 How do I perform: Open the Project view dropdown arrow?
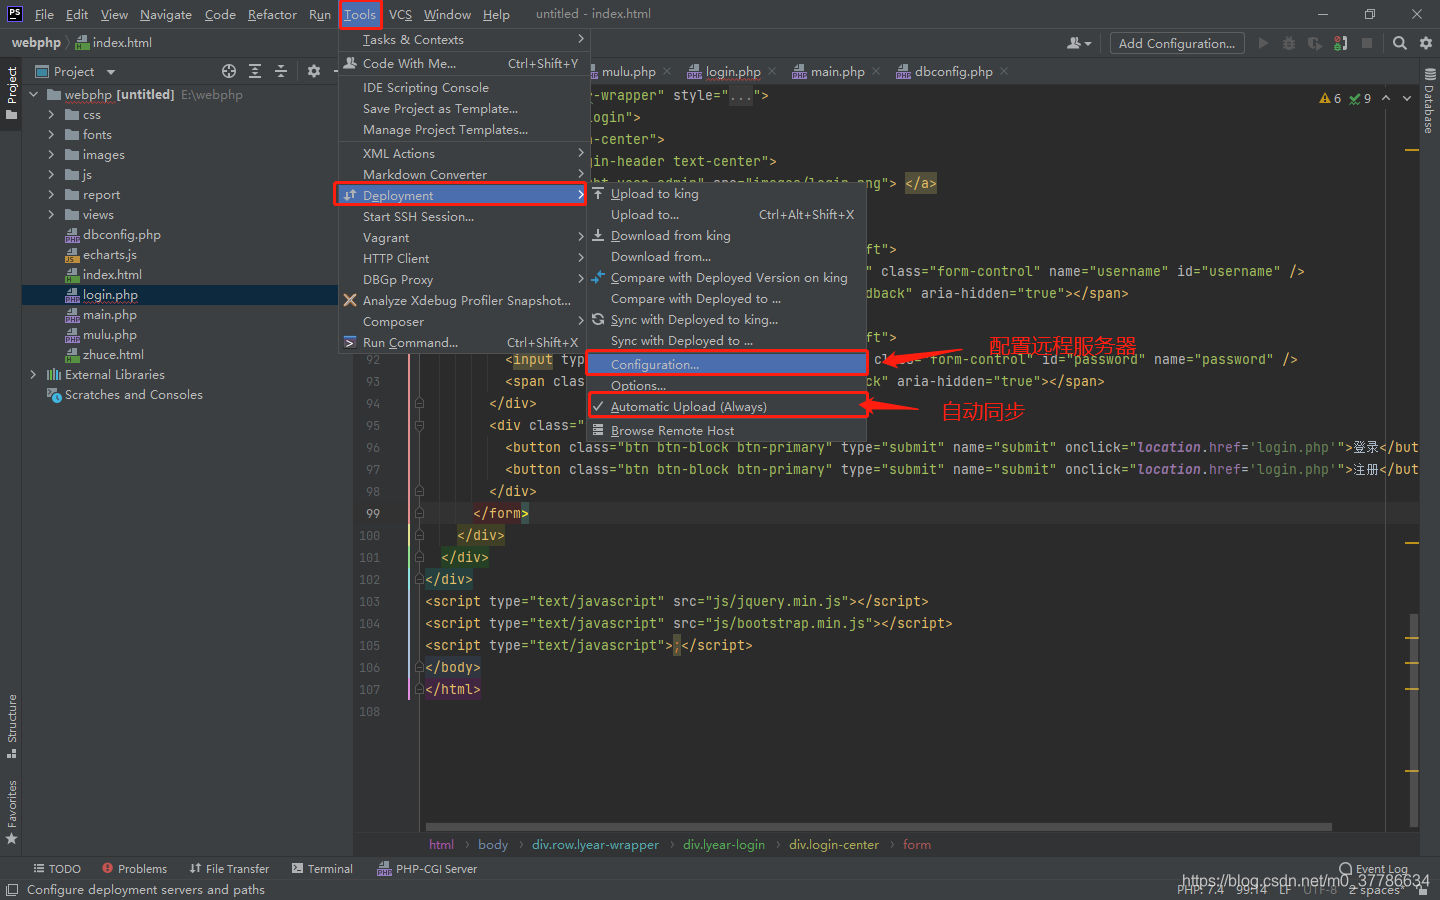click(111, 72)
